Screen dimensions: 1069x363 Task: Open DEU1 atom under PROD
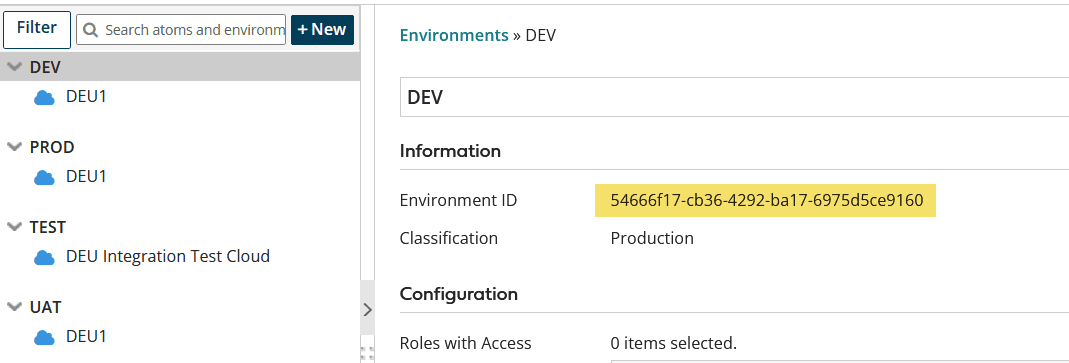click(x=87, y=177)
